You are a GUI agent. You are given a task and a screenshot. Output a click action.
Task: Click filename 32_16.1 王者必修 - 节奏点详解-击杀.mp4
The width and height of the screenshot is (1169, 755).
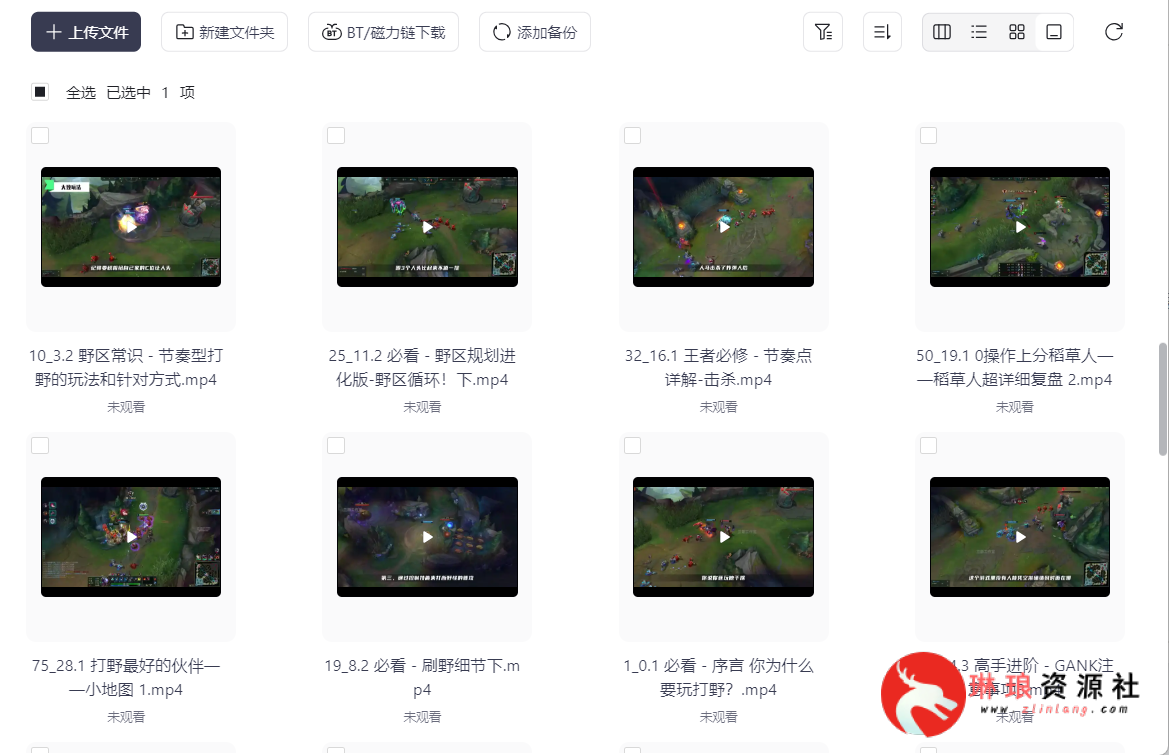[718, 367]
